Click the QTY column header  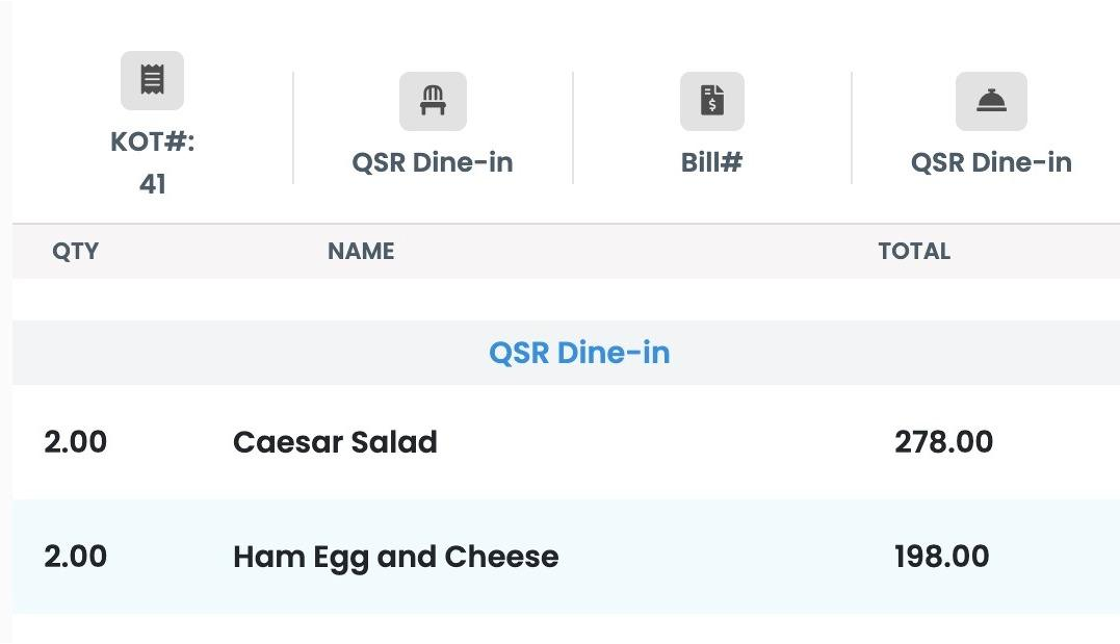coord(75,251)
